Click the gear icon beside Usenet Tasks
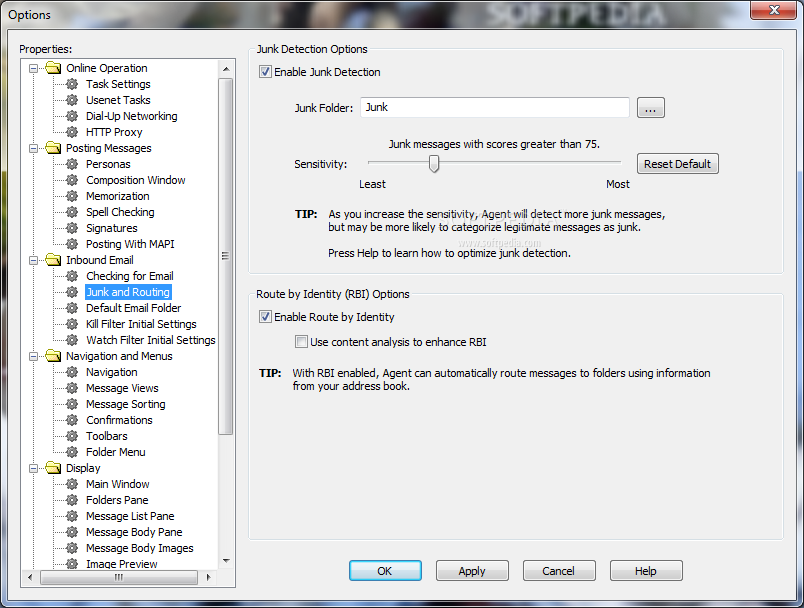This screenshot has height=608, width=804. coord(72,100)
